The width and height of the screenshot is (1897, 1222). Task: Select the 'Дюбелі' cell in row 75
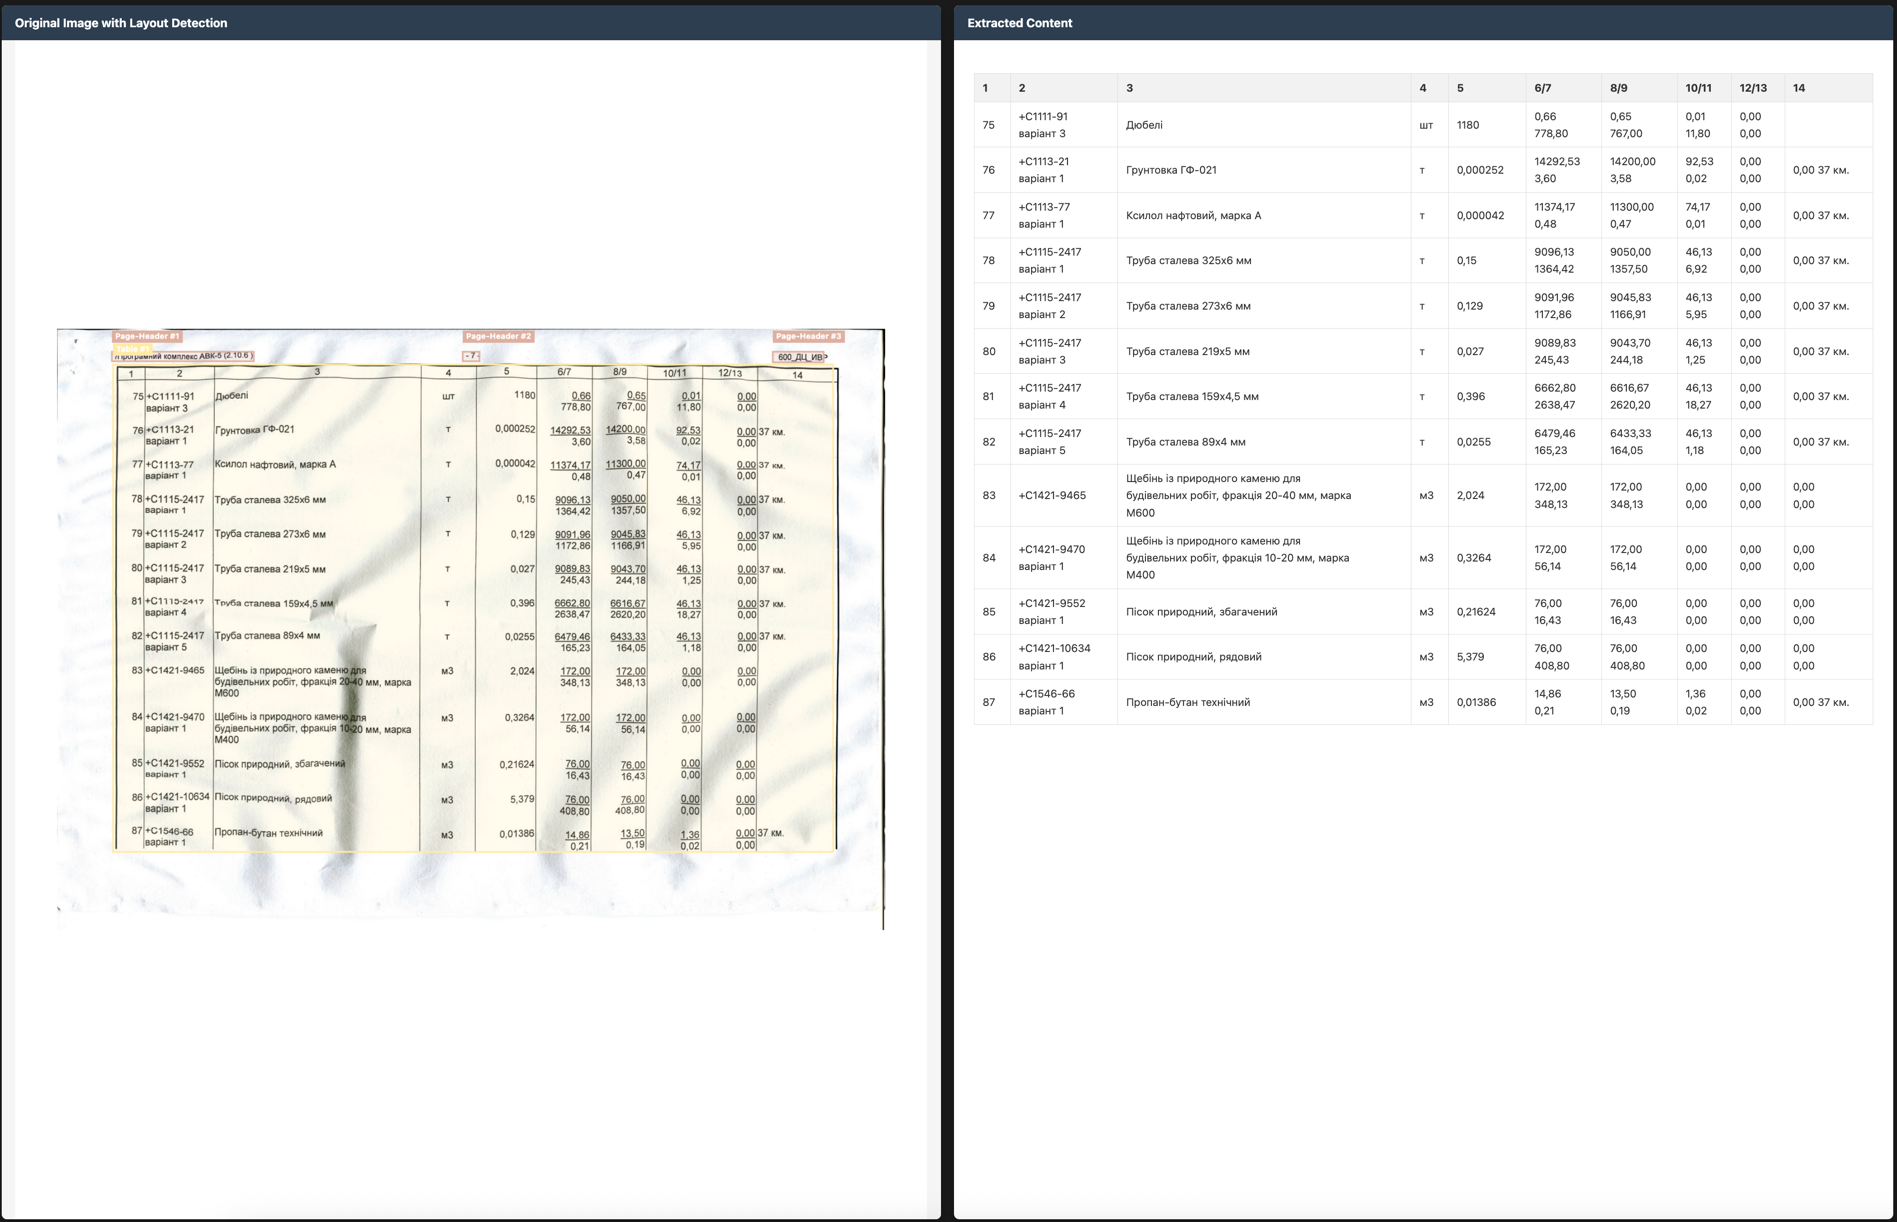tap(1144, 125)
